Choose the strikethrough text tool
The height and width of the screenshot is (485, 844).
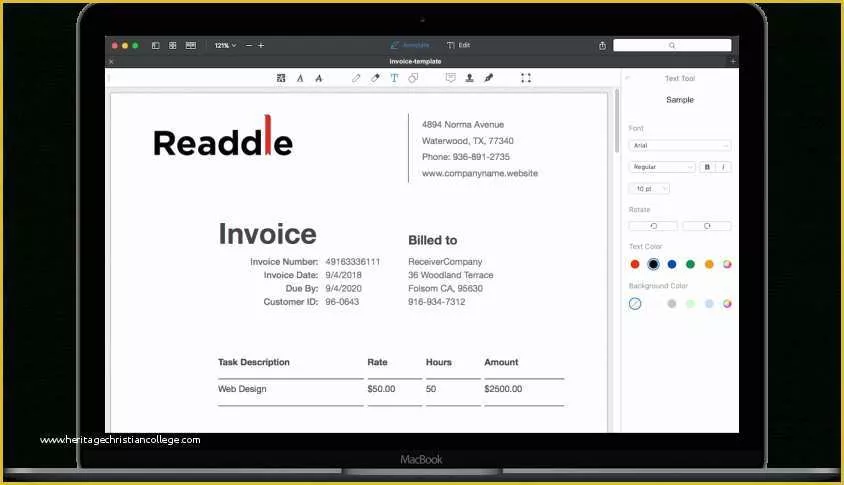(x=319, y=78)
